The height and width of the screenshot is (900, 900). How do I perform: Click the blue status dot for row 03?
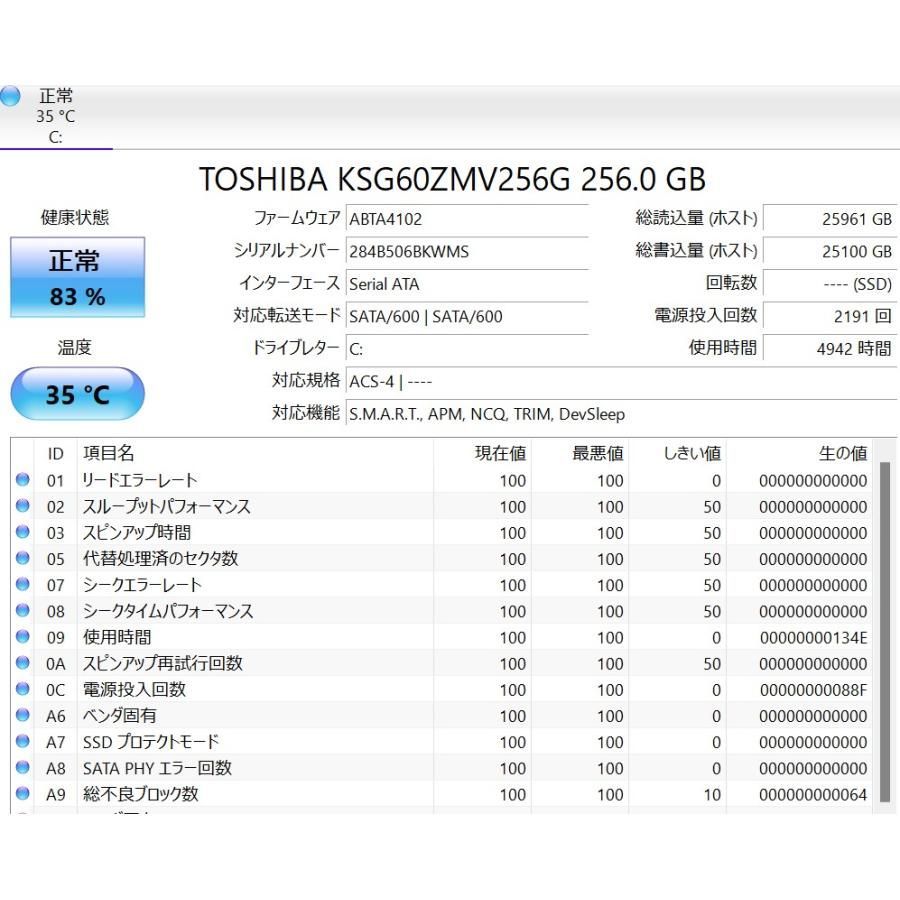click(x=23, y=532)
